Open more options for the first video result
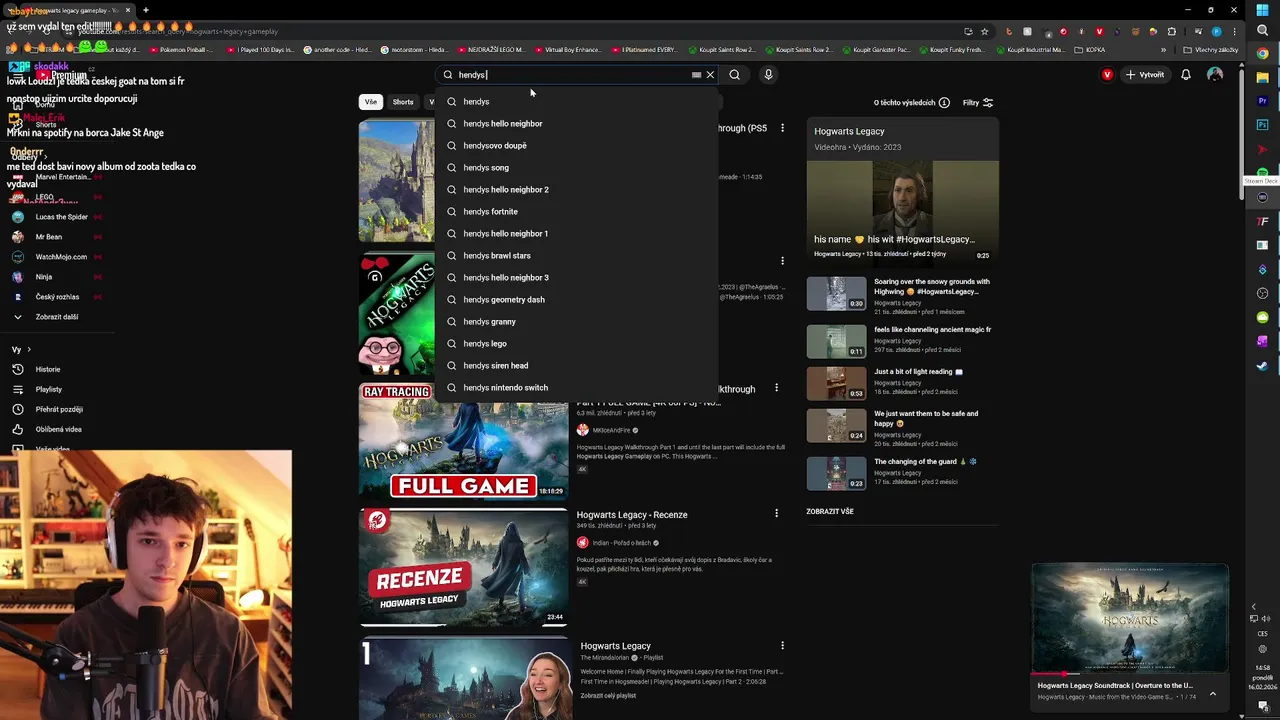This screenshot has width=1280, height=720. point(782,128)
